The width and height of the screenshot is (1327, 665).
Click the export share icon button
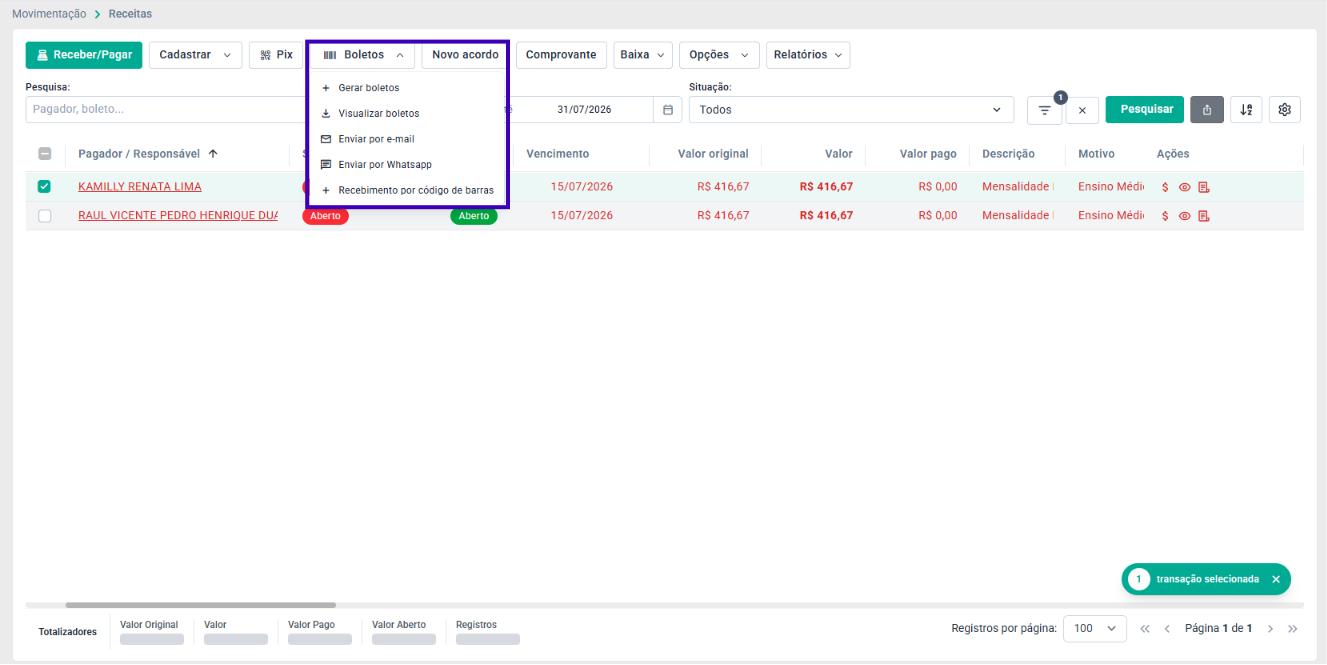[1207, 110]
